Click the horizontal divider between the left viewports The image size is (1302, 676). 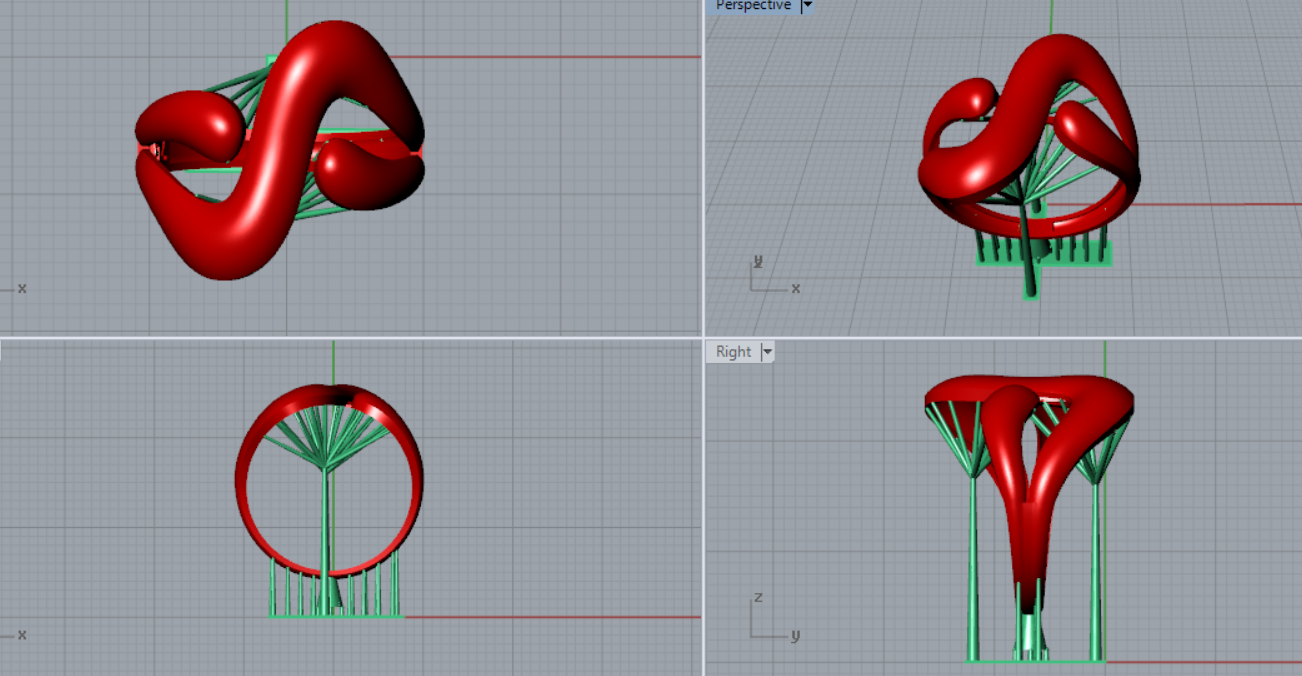click(350, 337)
